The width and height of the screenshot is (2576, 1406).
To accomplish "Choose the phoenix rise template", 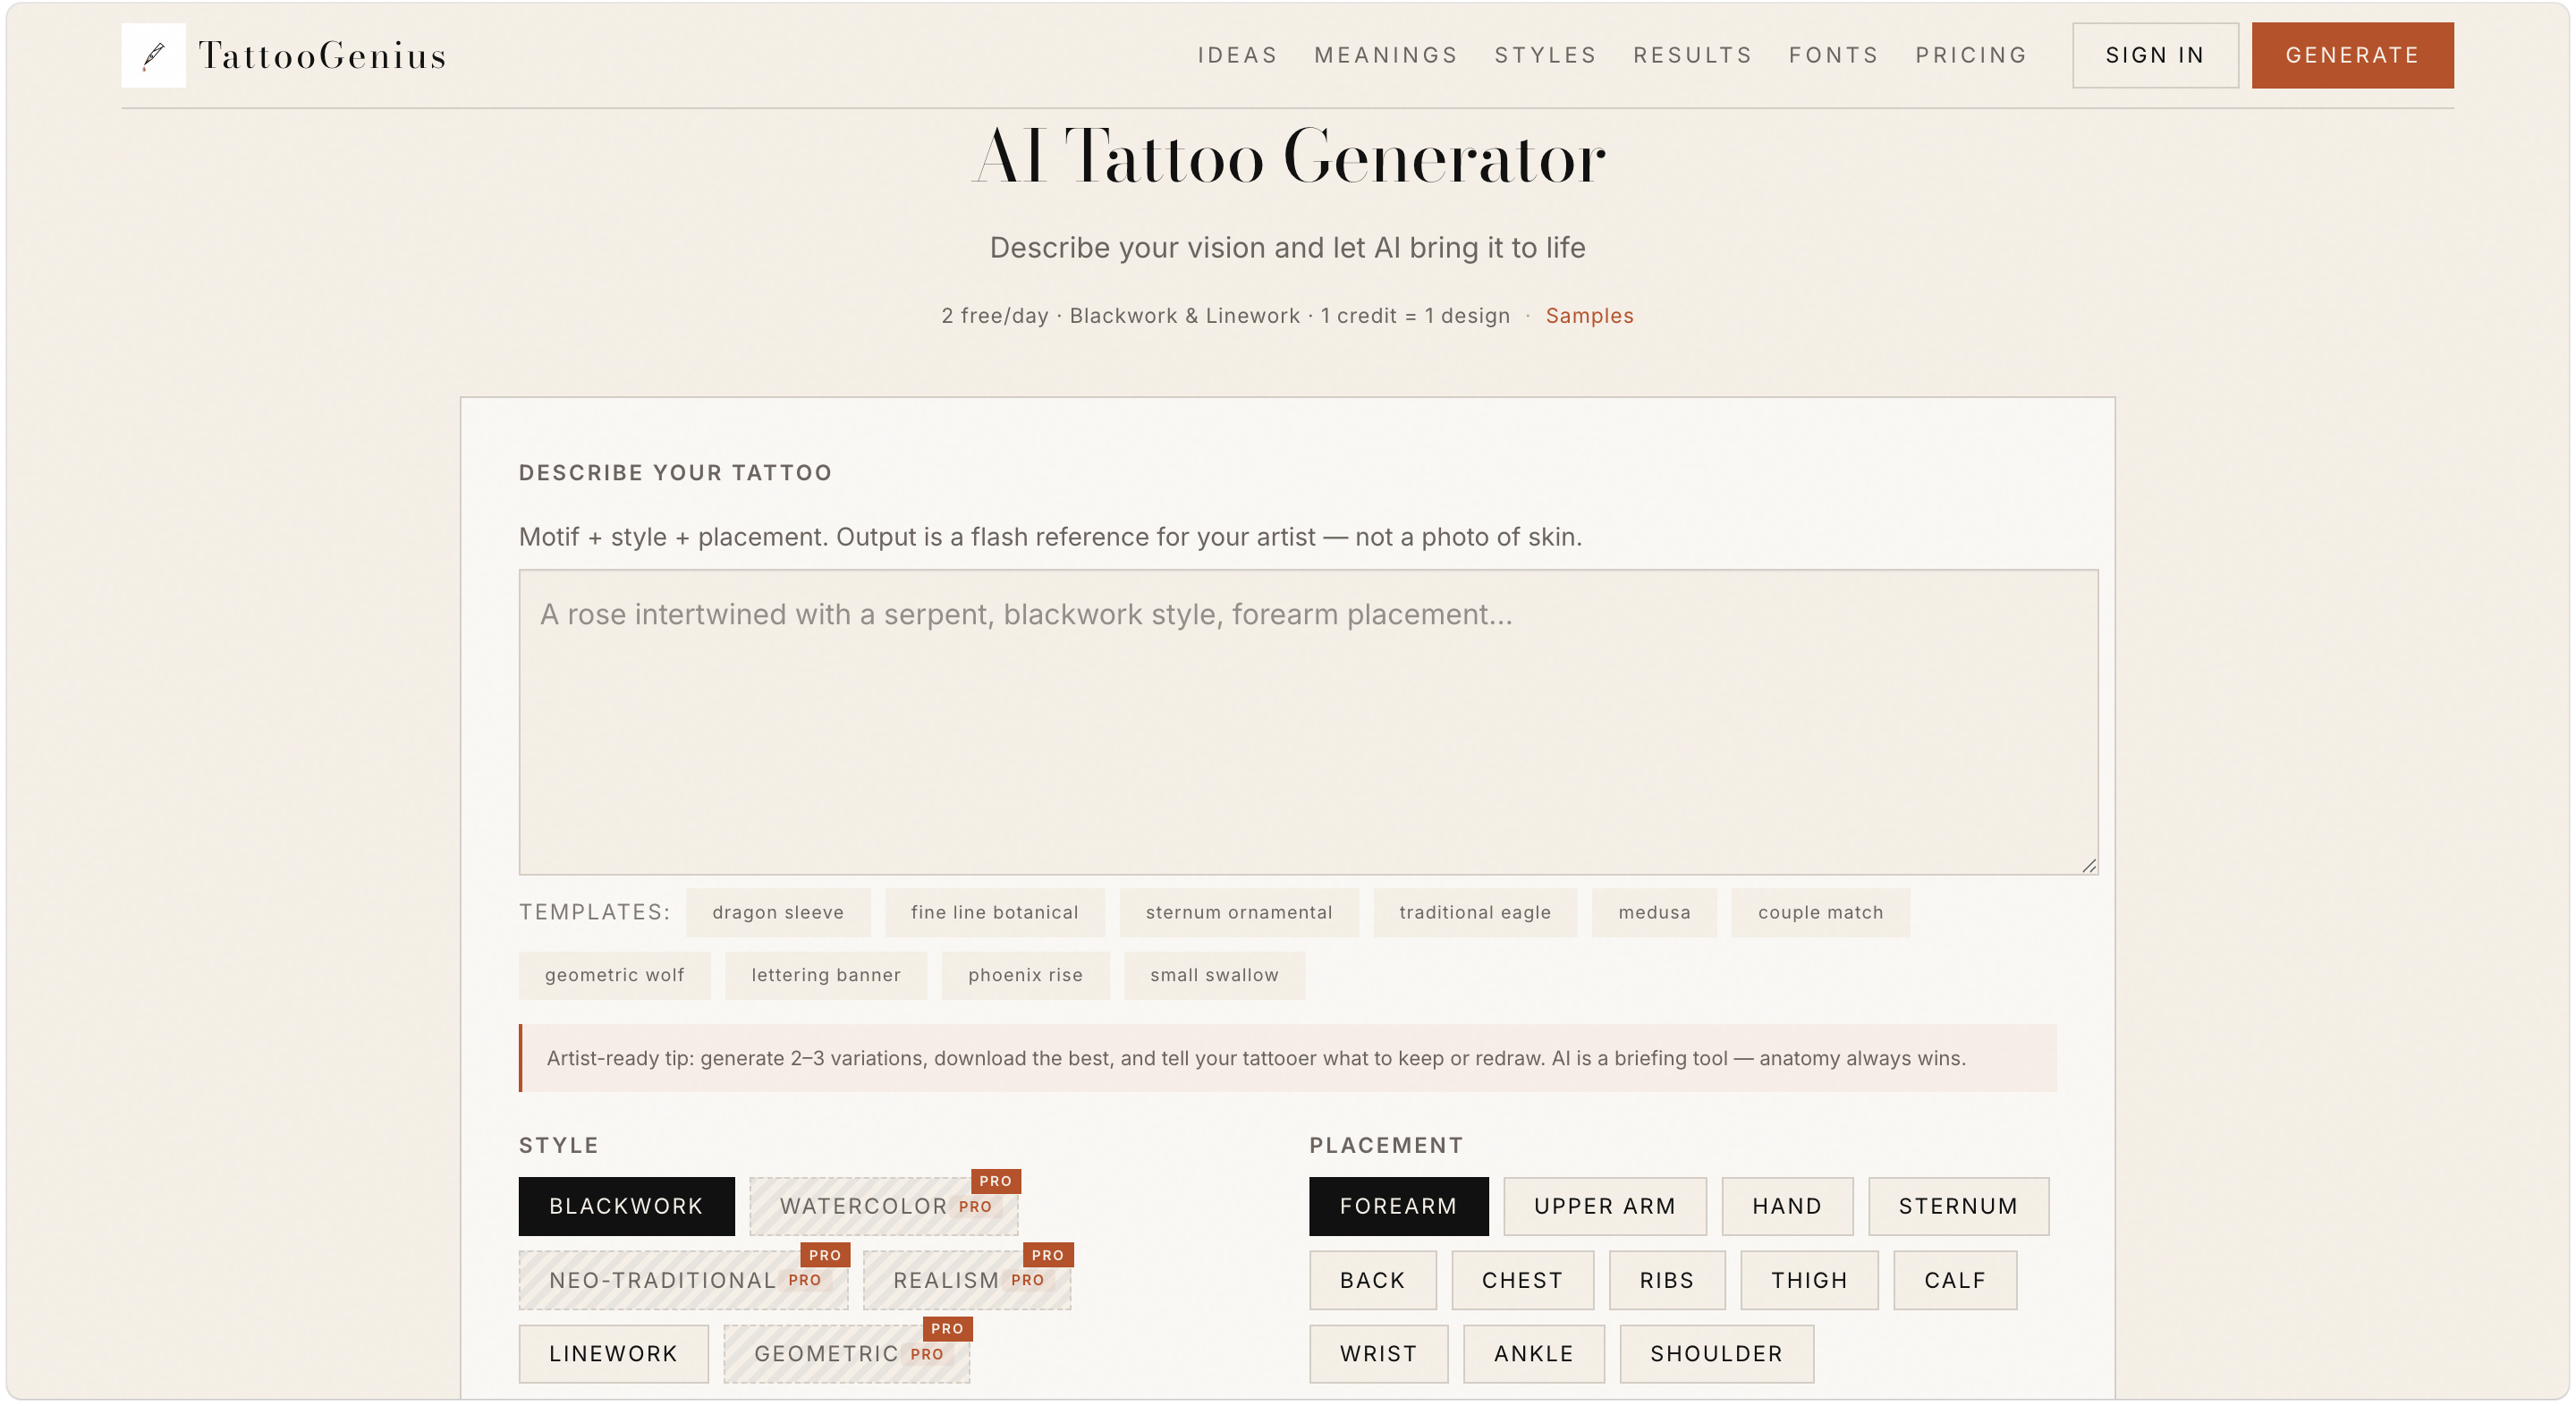I will 1025,975.
